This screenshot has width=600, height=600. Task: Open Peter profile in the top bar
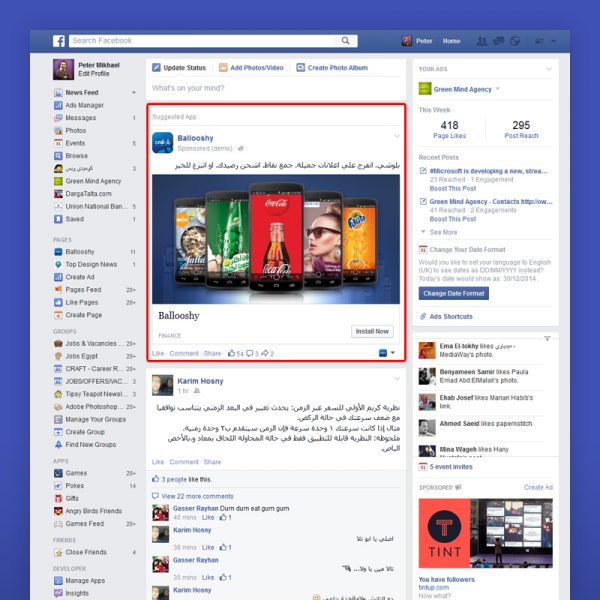417,41
